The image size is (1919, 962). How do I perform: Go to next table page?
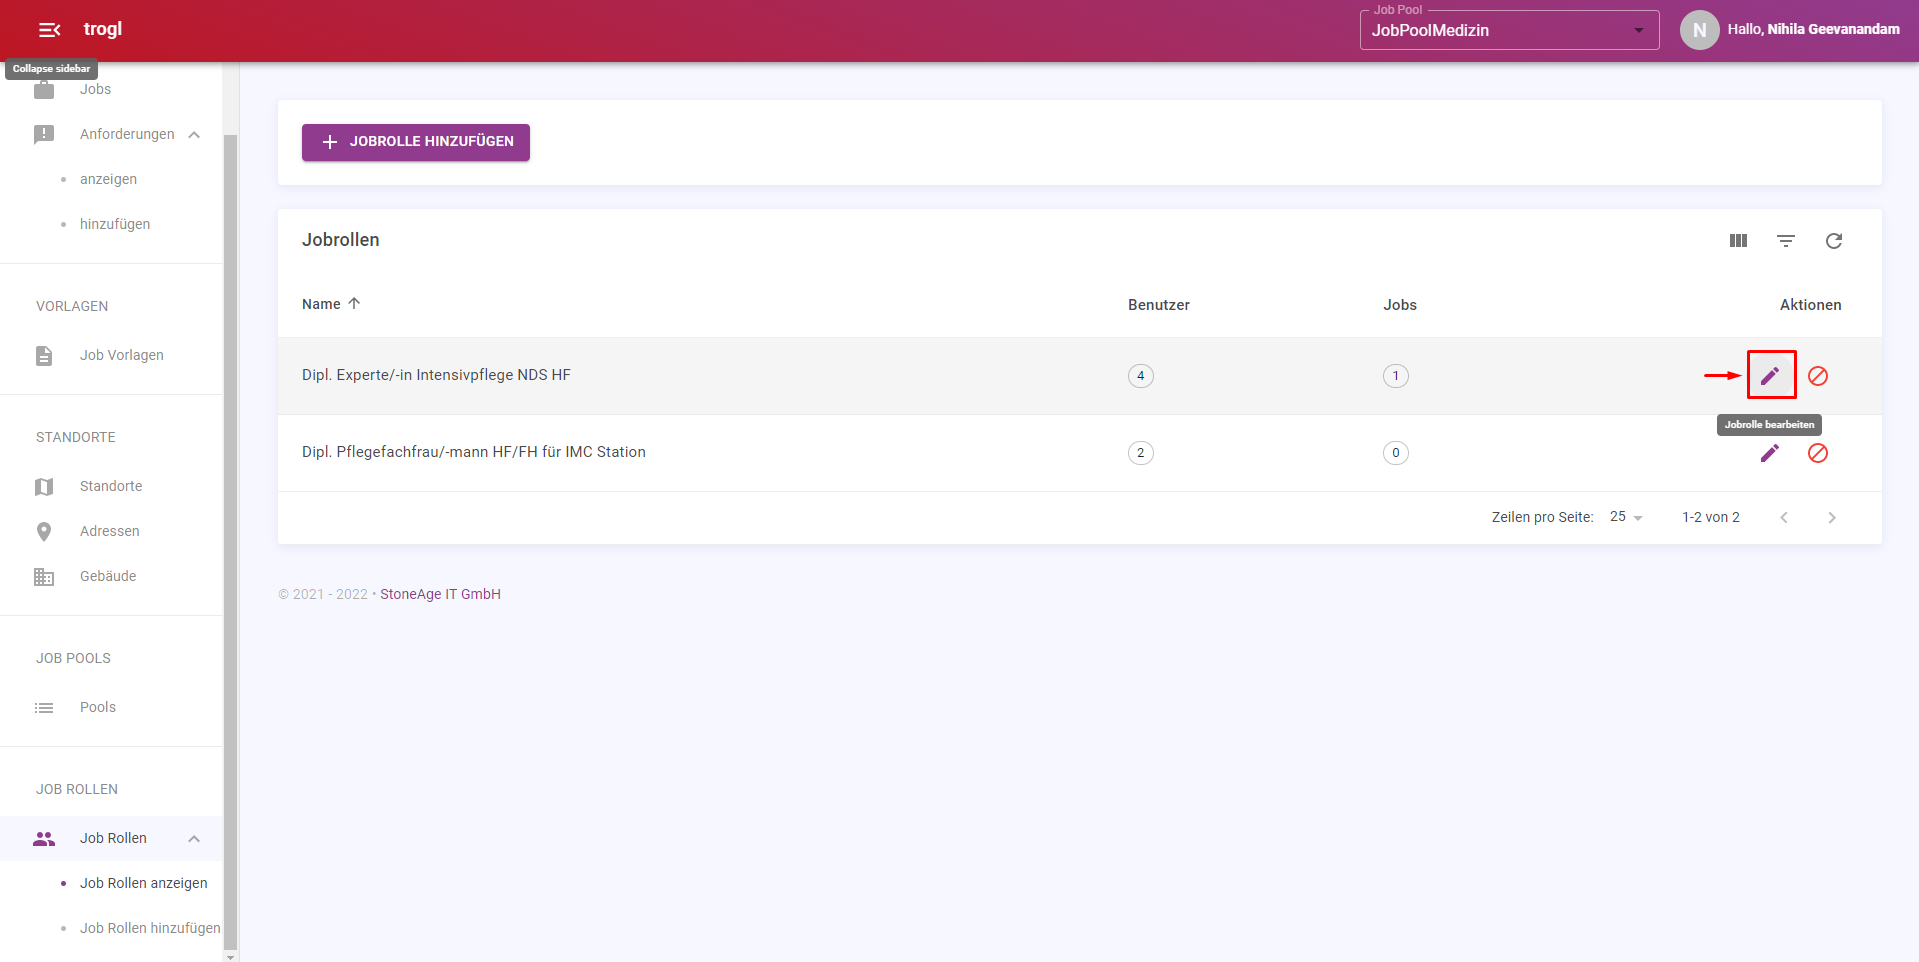click(x=1832, y=517)
